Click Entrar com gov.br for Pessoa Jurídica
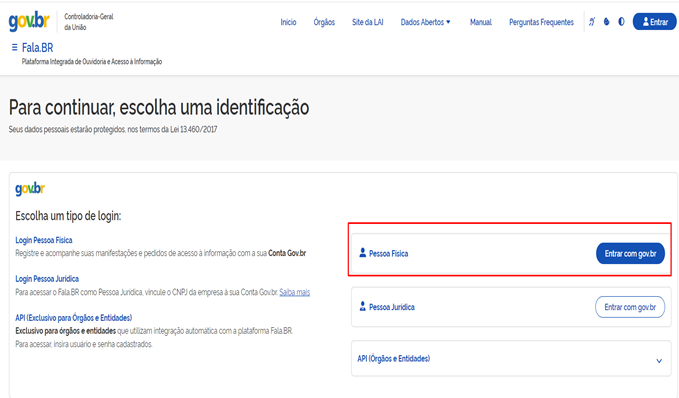This screenshot has height=398, width=679. 630,307
